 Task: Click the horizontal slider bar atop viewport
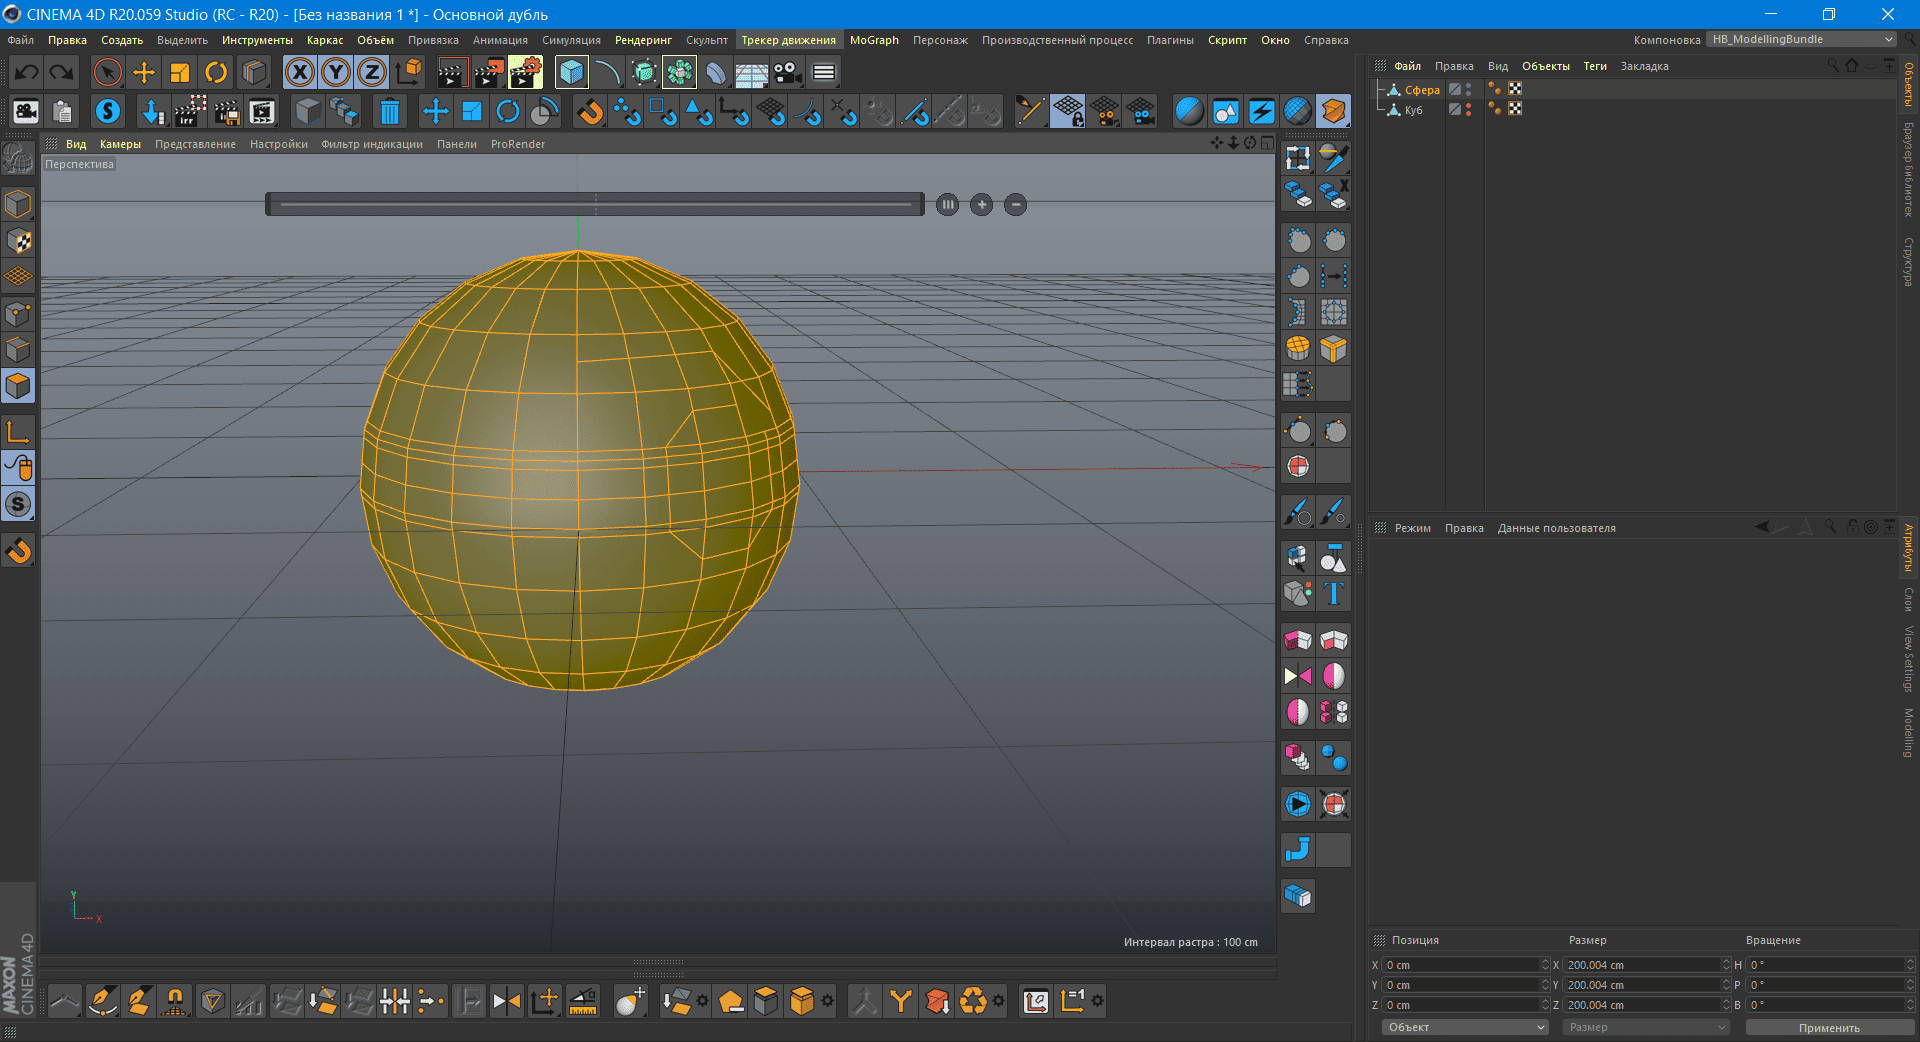[x=595, y=204]
